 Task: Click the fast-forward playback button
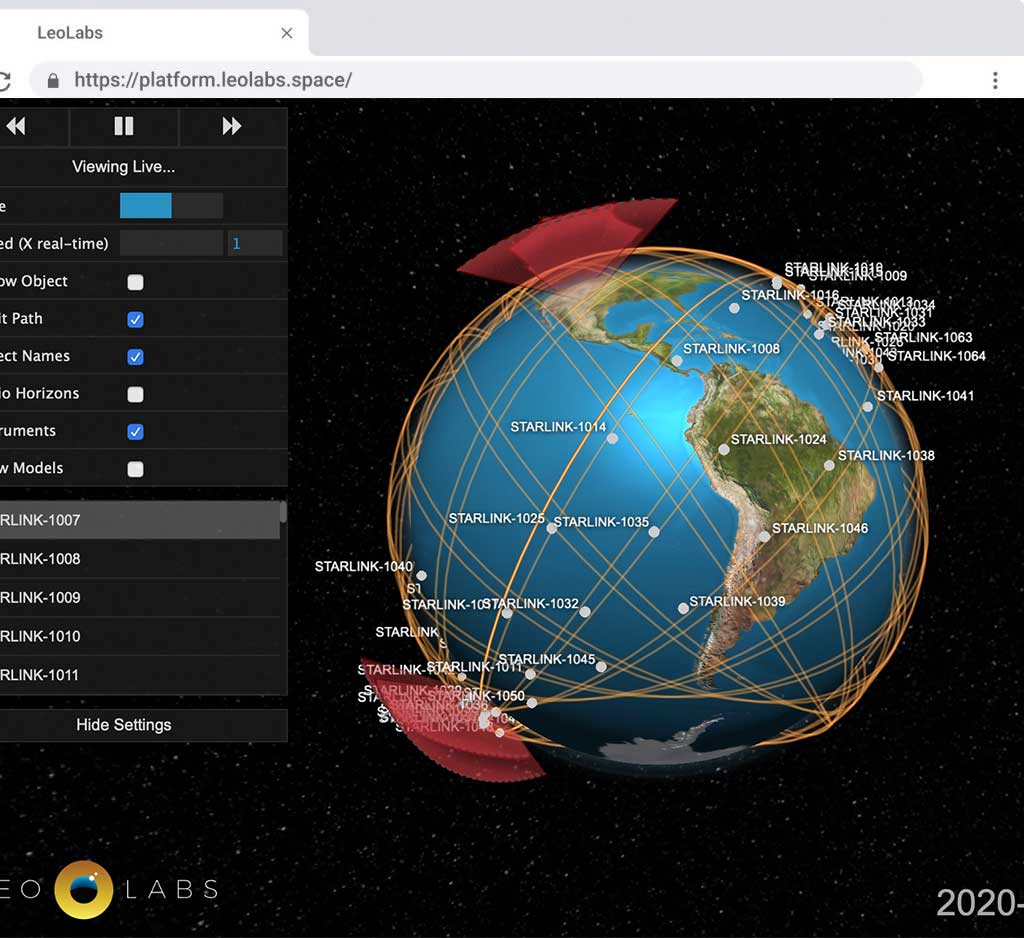click(232, 126)
